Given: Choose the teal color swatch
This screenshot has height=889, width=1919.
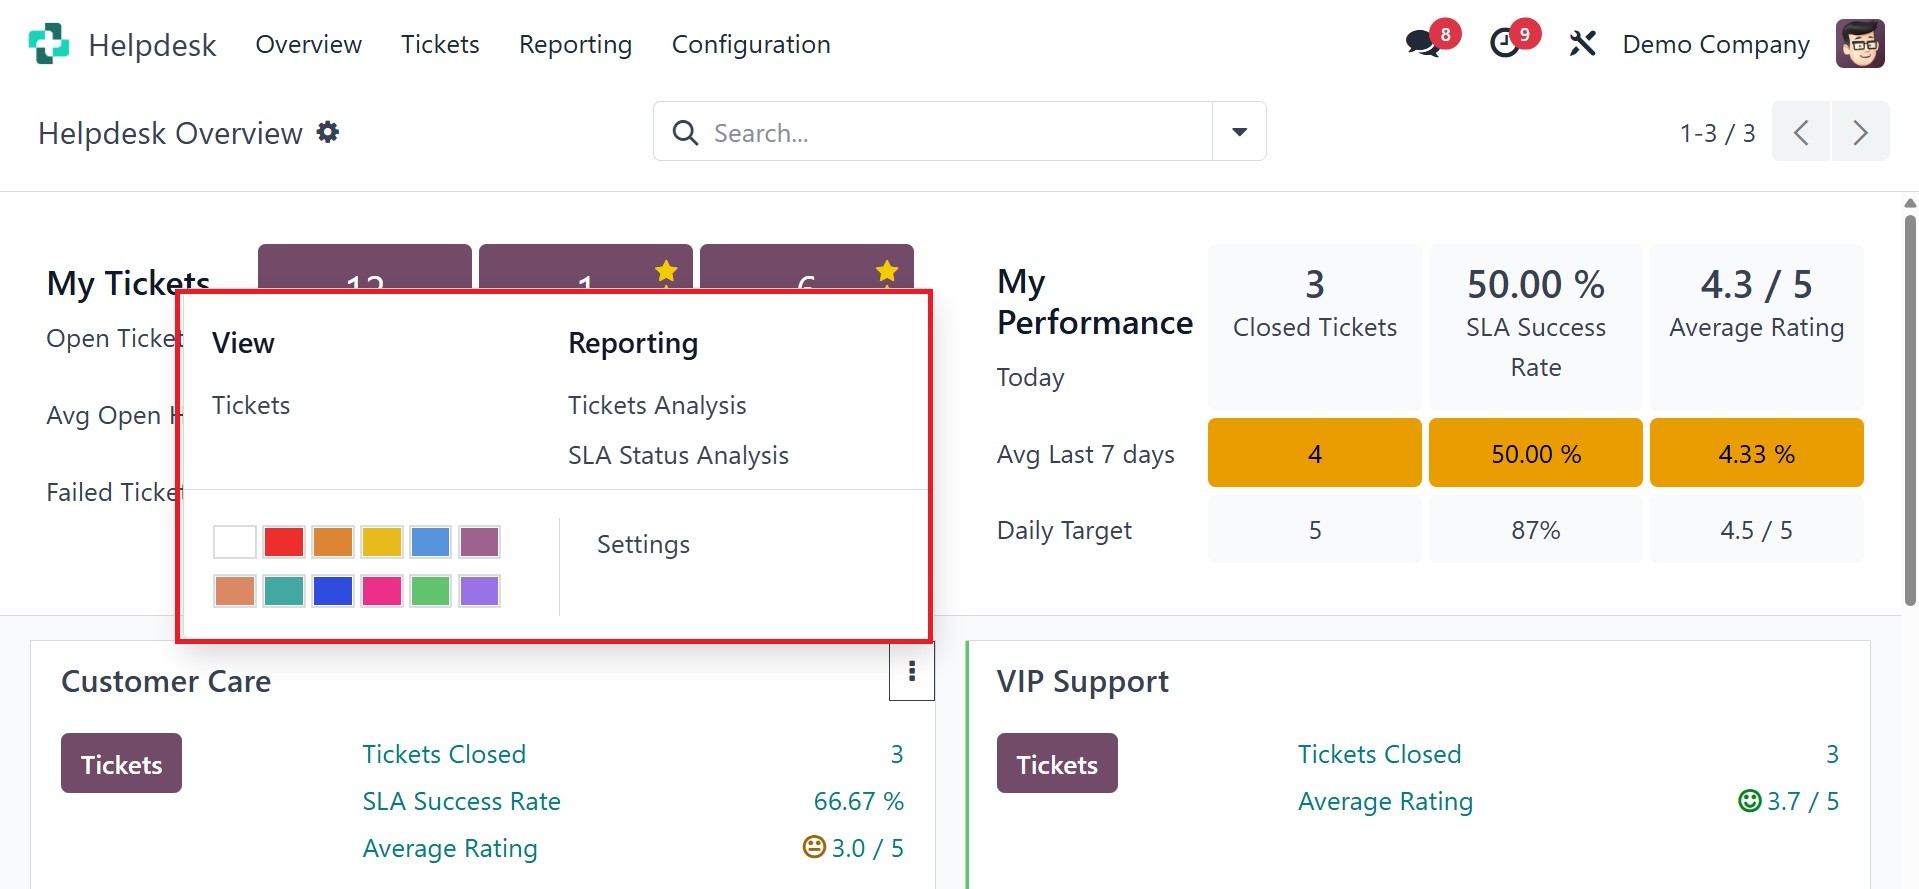Looking at the screenshot, I should tap(284, 591).
